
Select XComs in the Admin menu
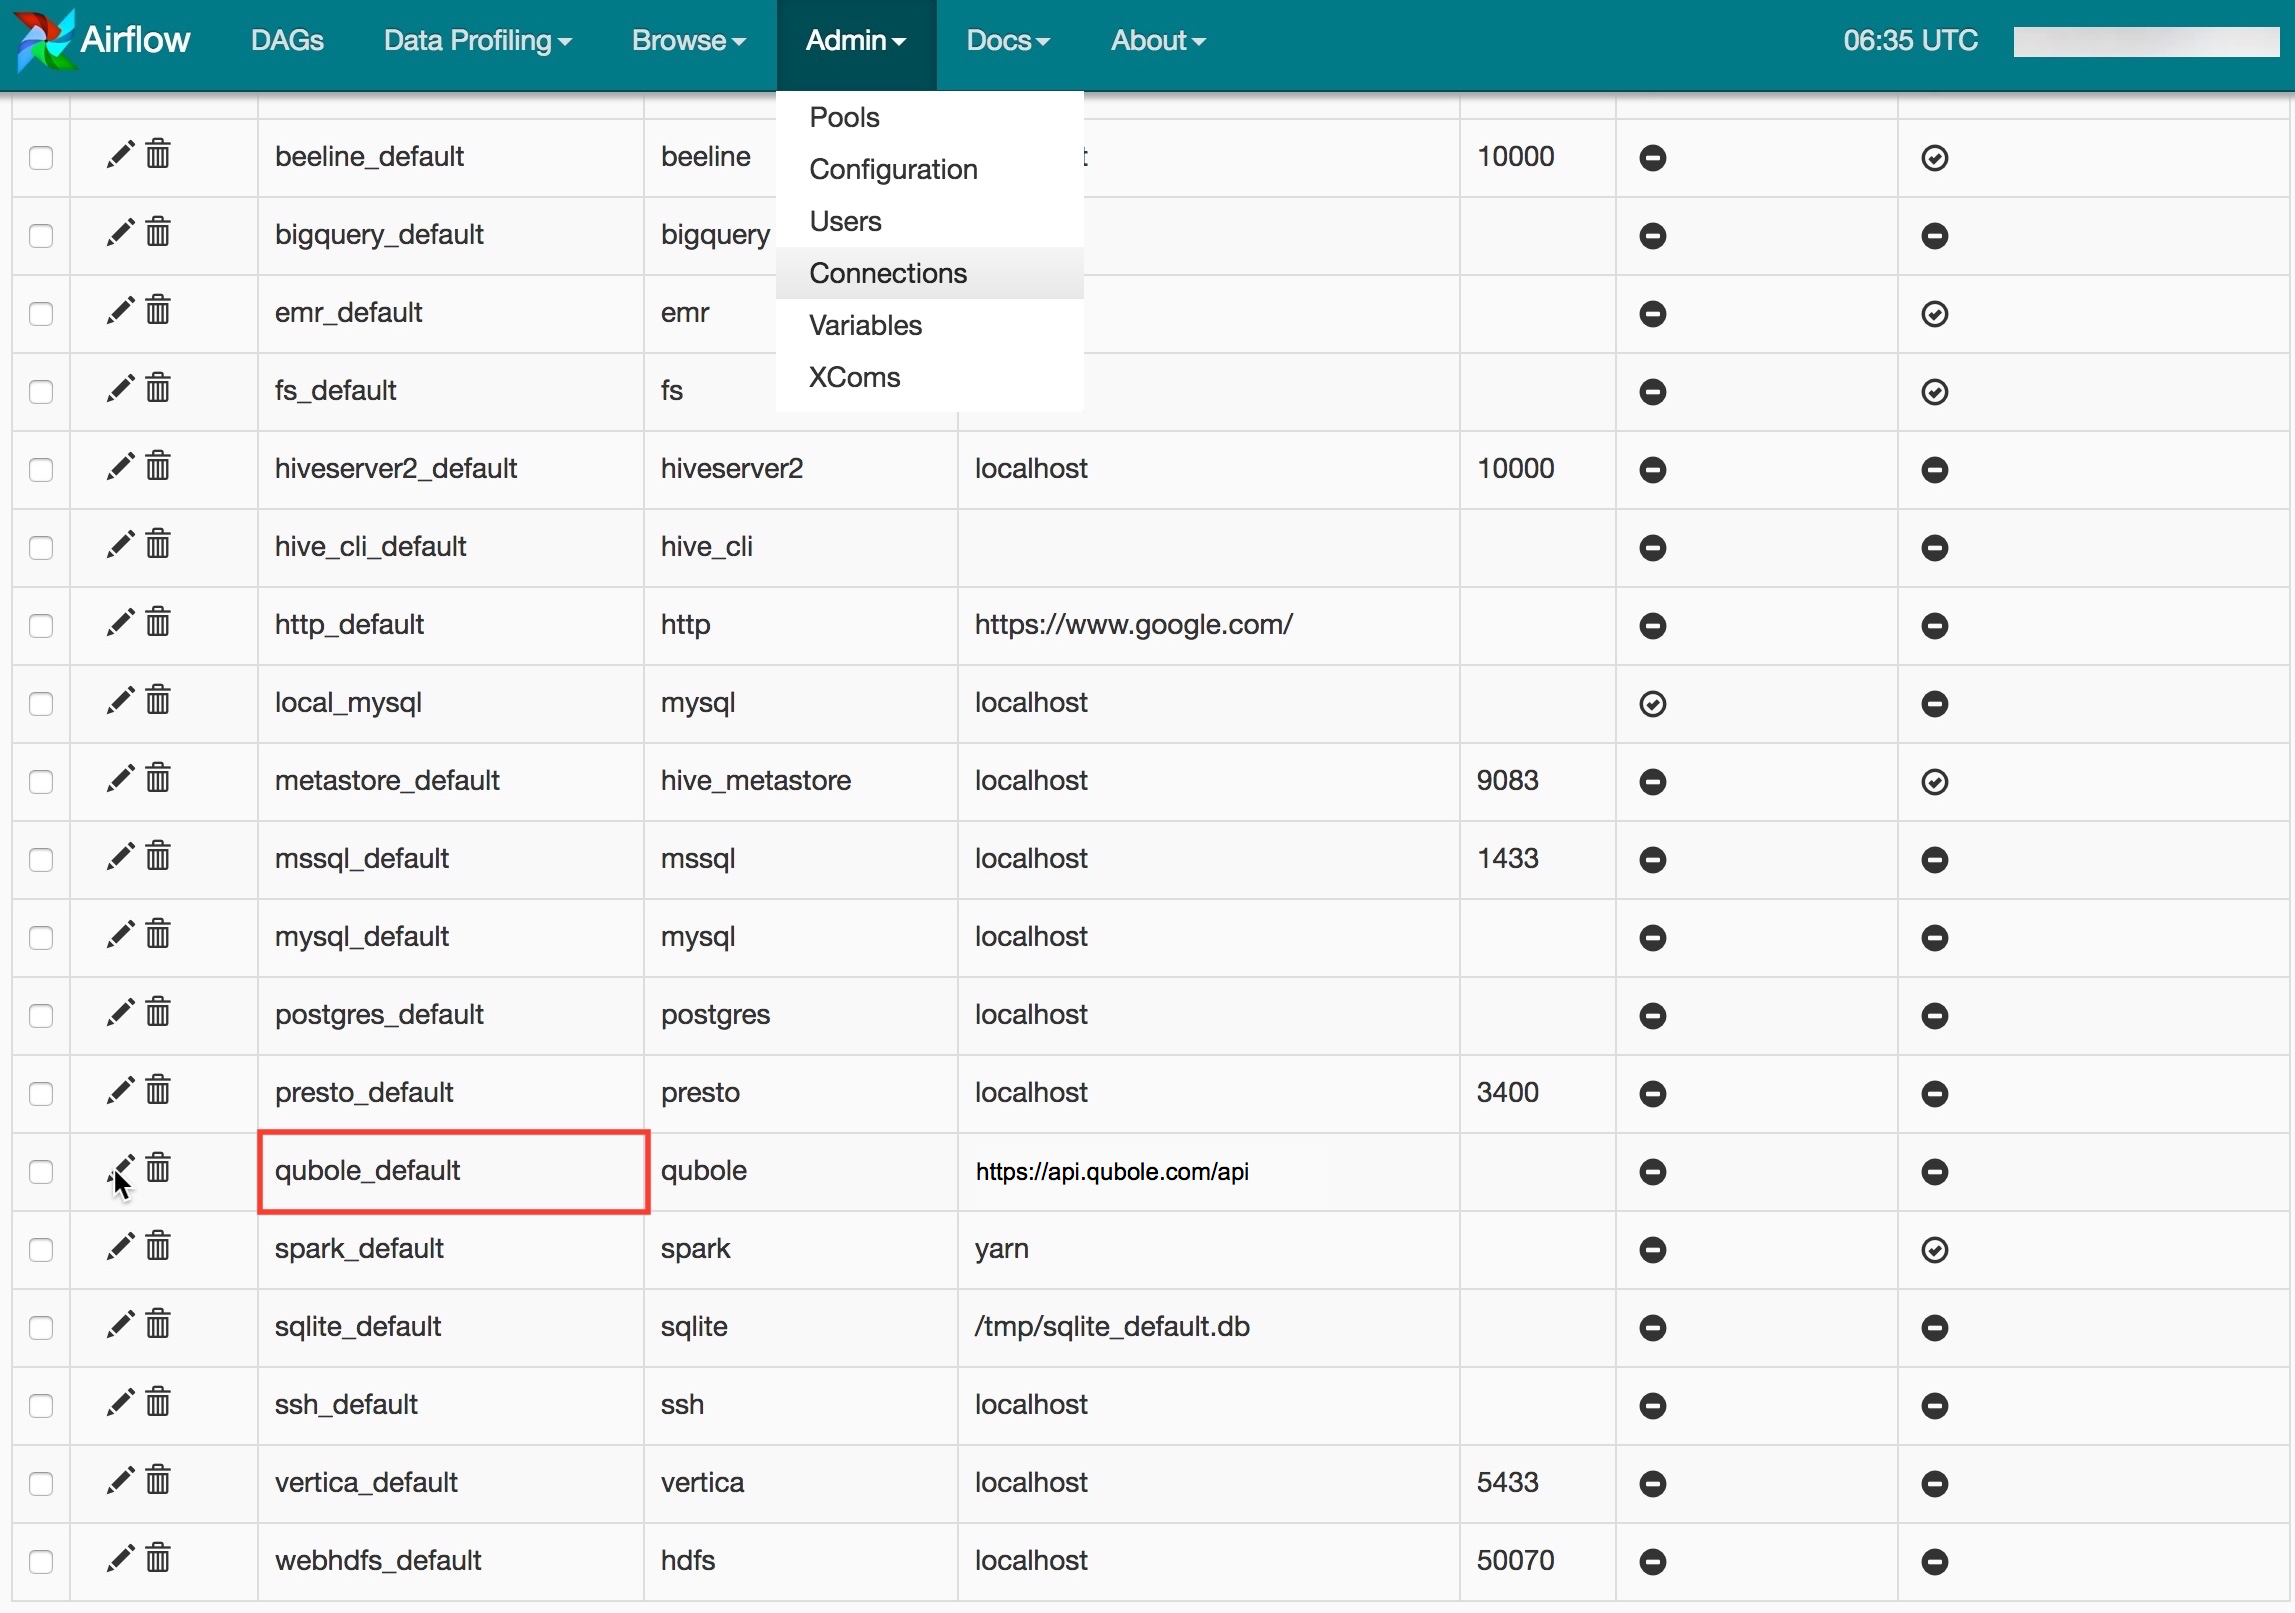pyautogui.click(x=930, y=377)
